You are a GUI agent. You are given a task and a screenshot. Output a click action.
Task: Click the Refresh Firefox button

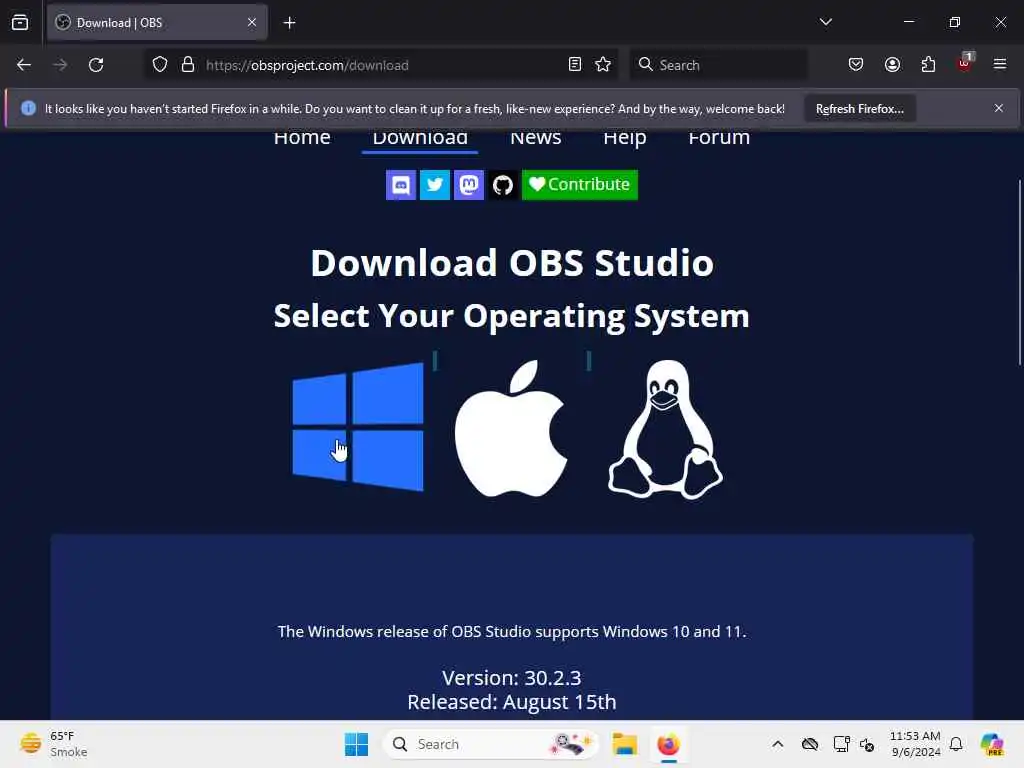click(x=859, y=109)
